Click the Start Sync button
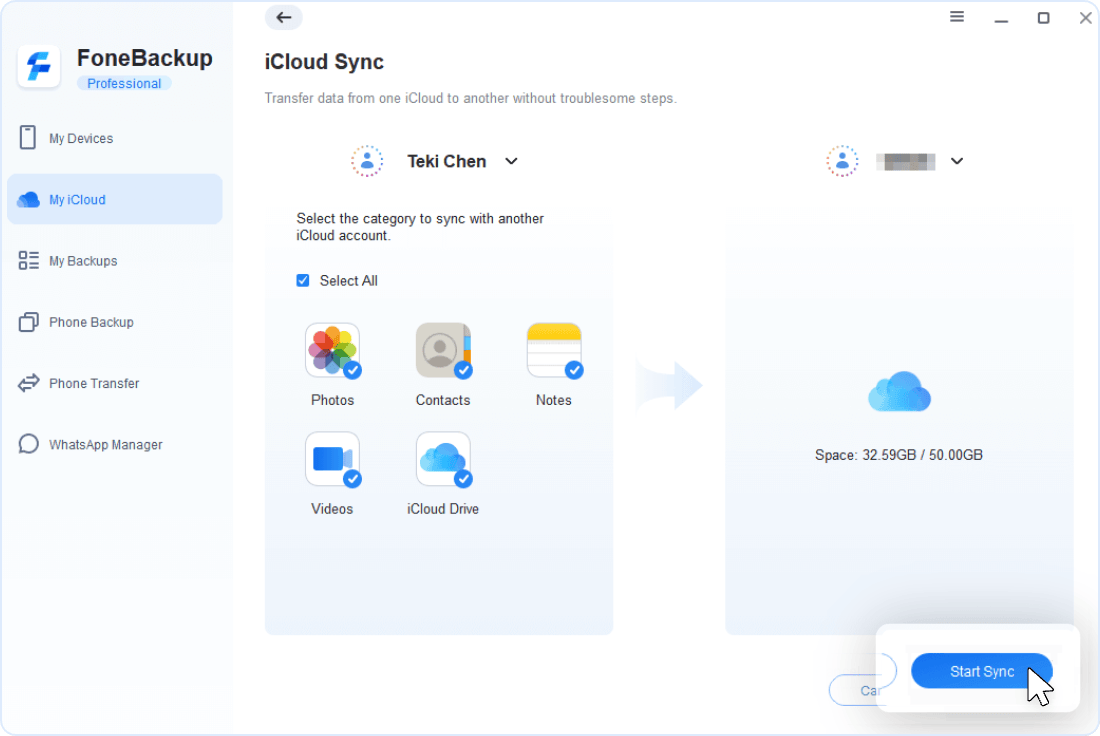Image resolution: width=1100 pixels, height=736 pixels. click(x=981, y=672)
